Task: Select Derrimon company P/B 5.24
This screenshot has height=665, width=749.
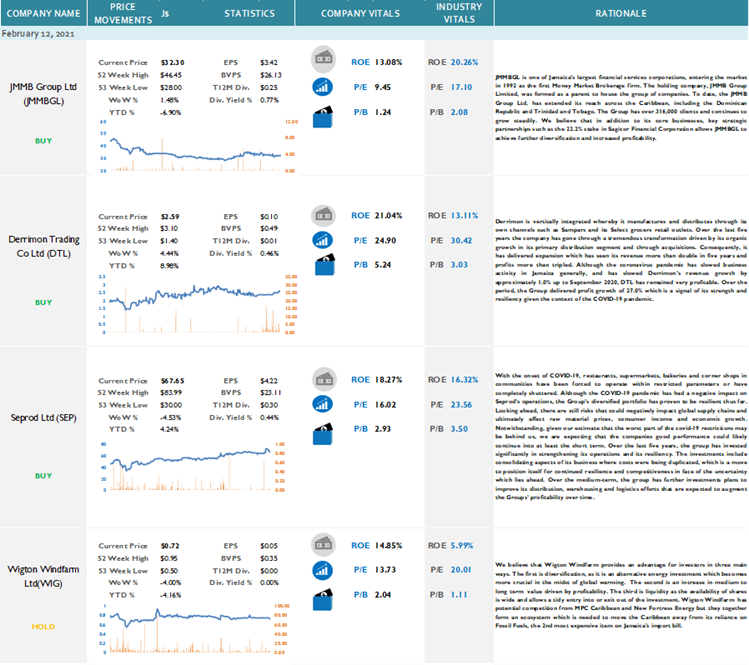Action: [x=383, y=265]
